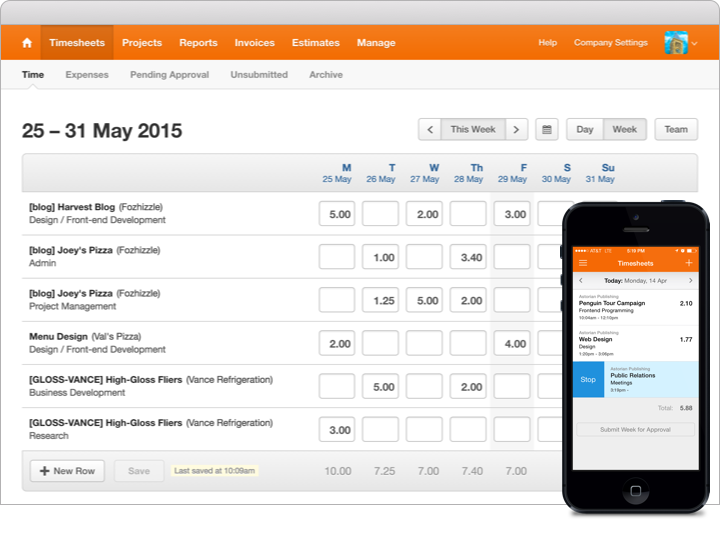Go to next week arrow

(516, 129)
